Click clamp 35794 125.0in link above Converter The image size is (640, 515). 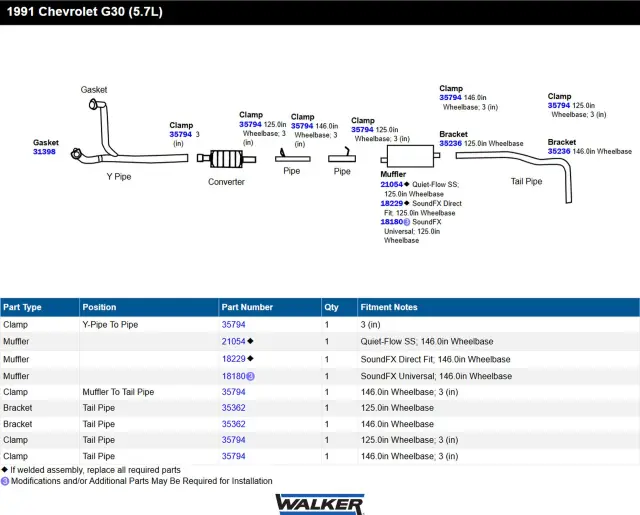250,124
